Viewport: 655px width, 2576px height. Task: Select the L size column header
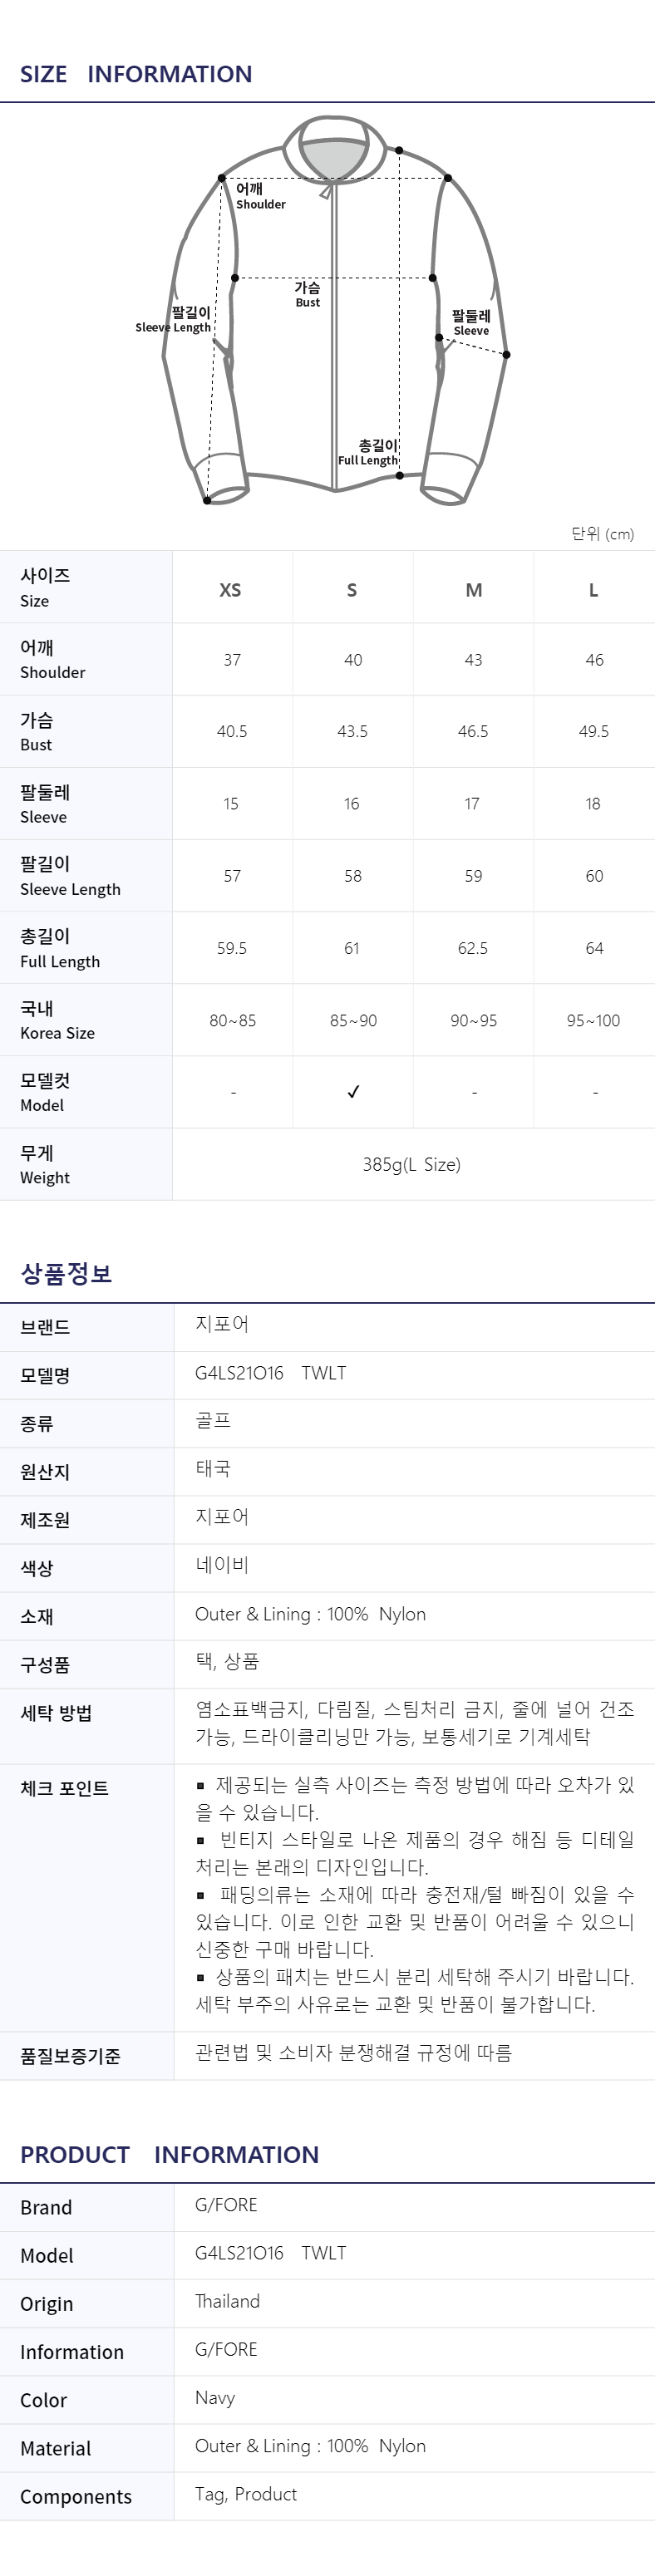pyautogui.click(x=594, y=590)
